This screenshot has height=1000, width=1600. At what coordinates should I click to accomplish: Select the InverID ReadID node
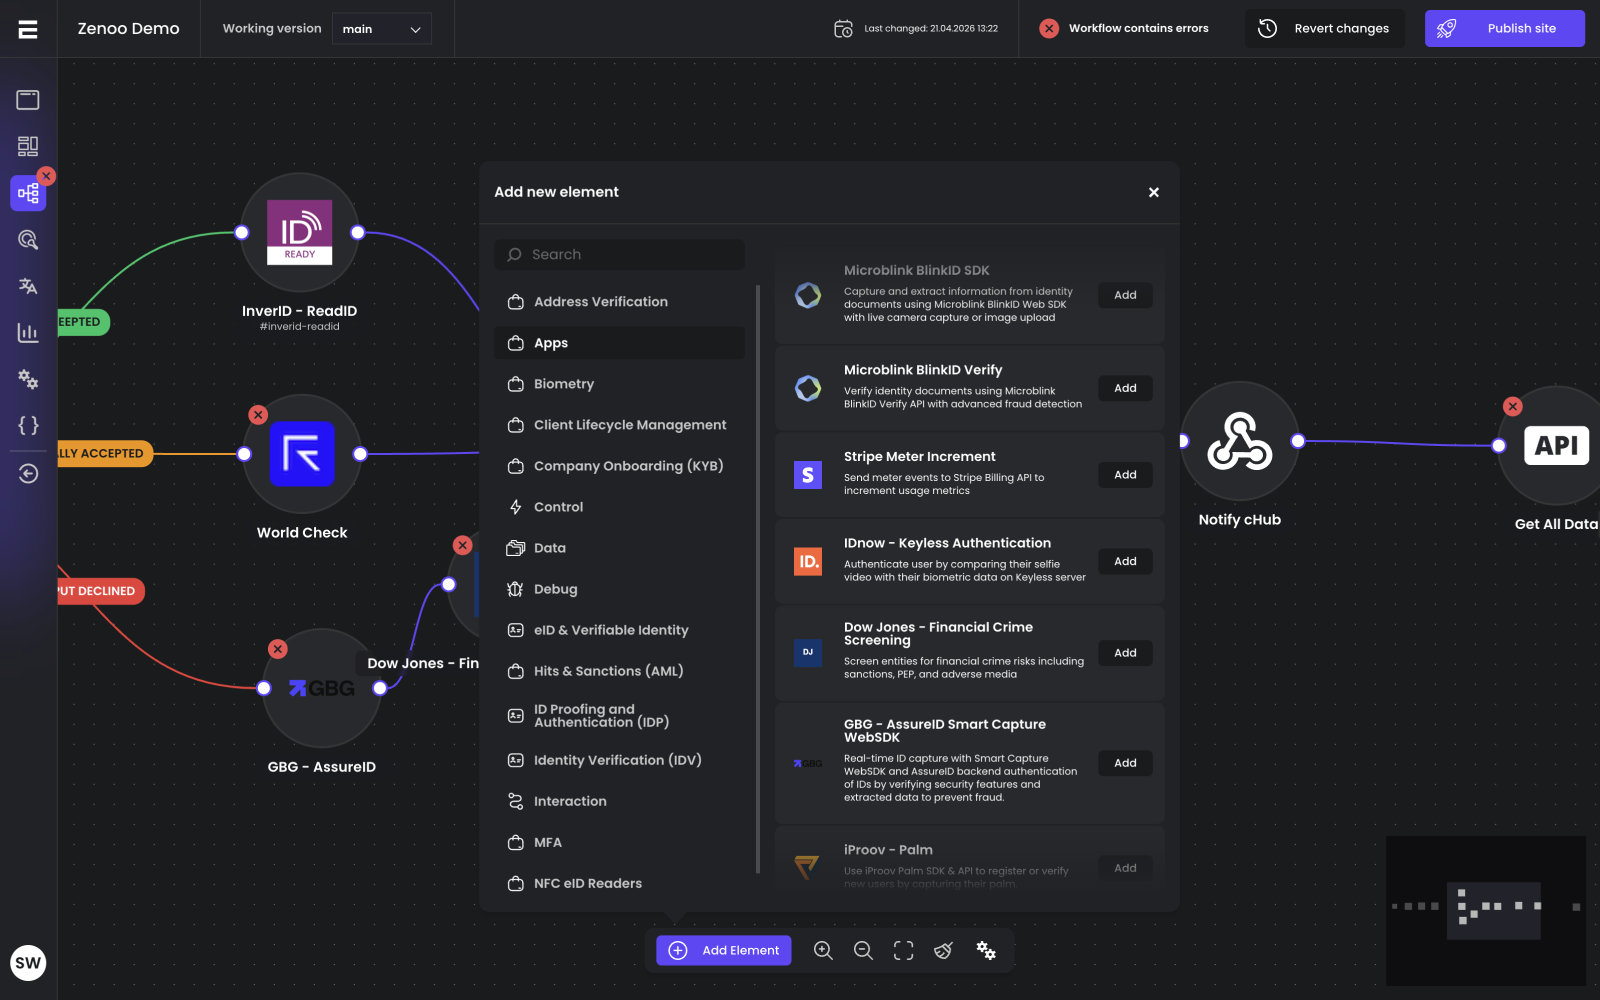coord(300,232)
